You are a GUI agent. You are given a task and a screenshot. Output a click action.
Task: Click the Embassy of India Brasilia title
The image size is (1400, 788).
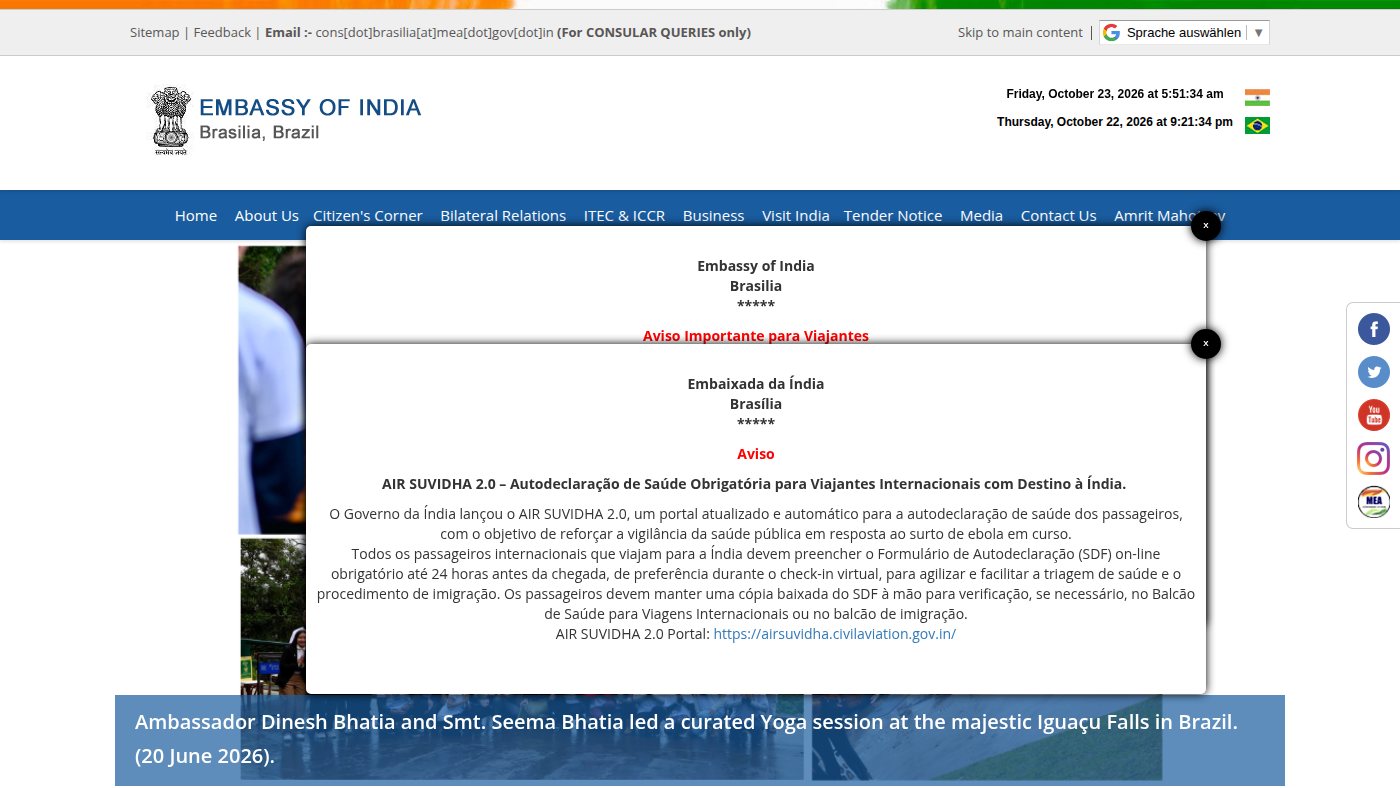click(310, 118)
